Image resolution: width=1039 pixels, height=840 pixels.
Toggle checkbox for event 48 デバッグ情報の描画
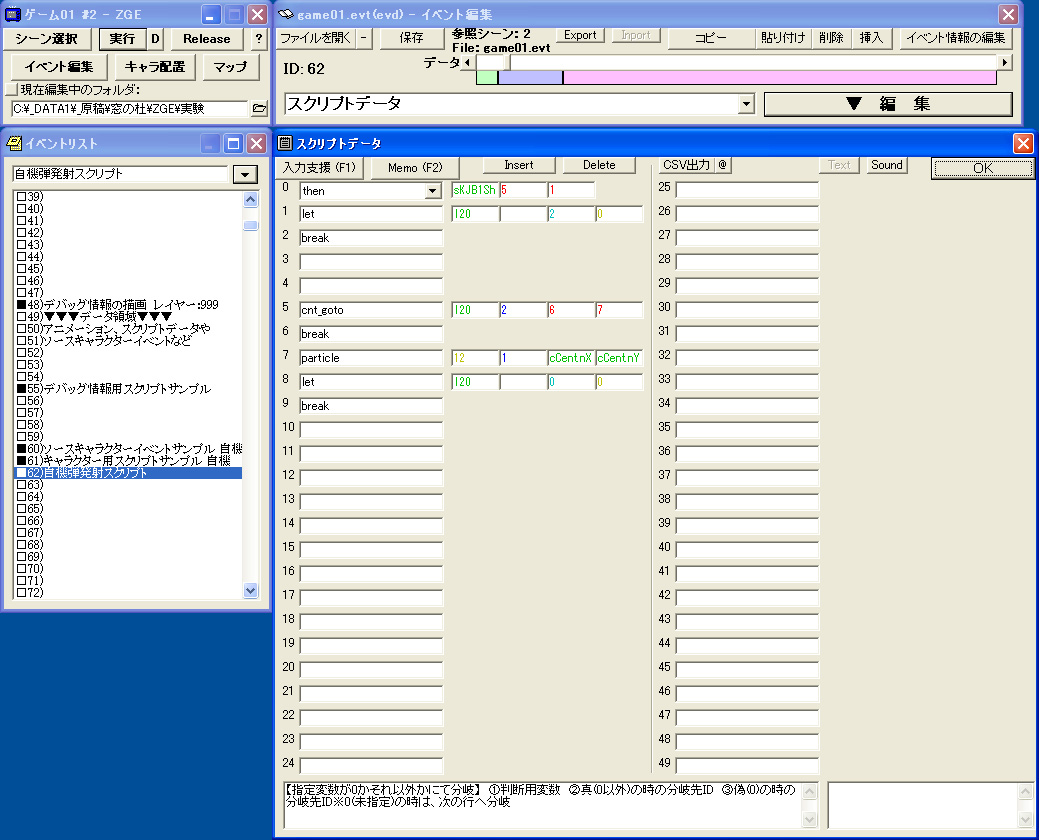pos(21,305)
